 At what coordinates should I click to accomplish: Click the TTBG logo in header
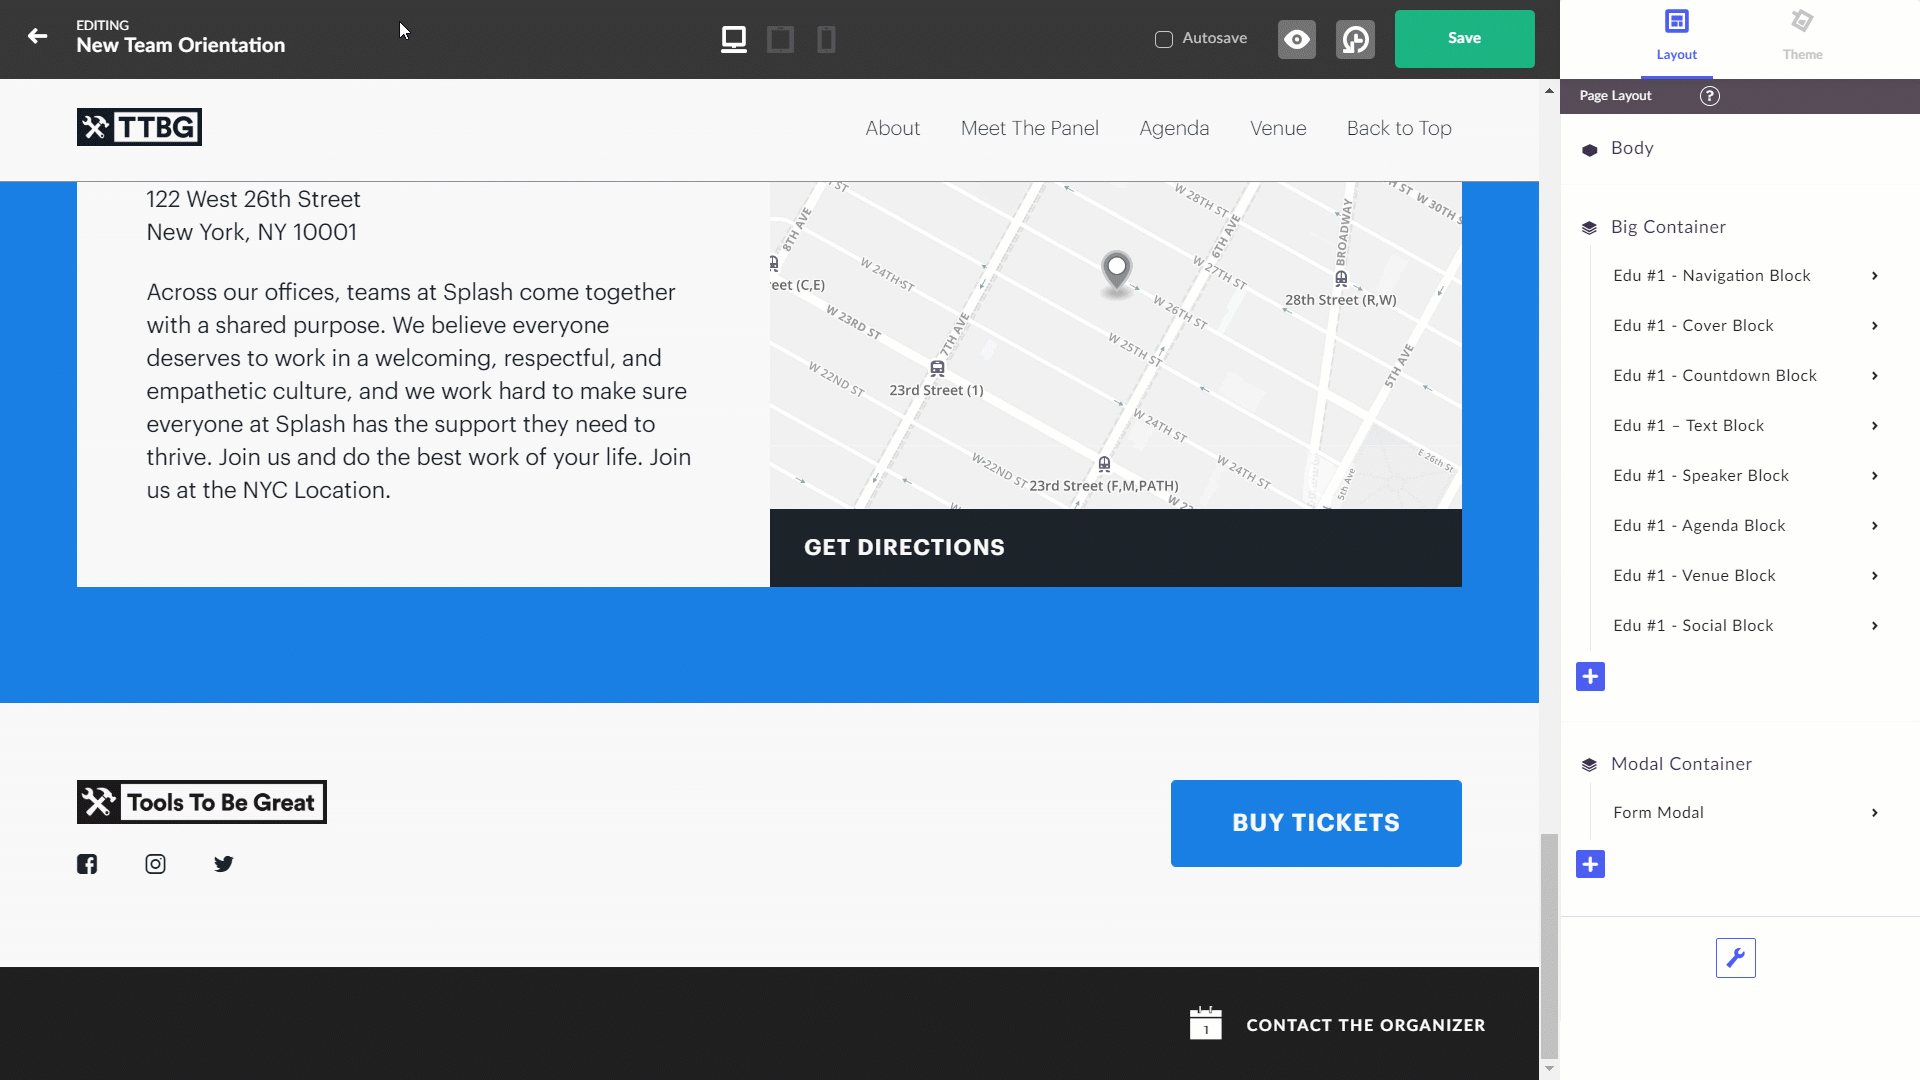(x=139, y=127)
